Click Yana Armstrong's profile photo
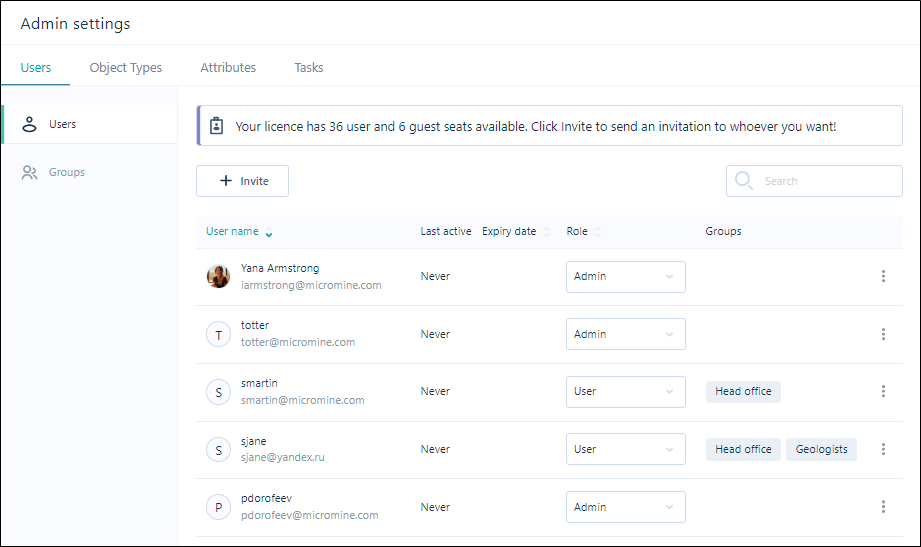The width and height of the screenshot is (921, 547). point(219,276)
